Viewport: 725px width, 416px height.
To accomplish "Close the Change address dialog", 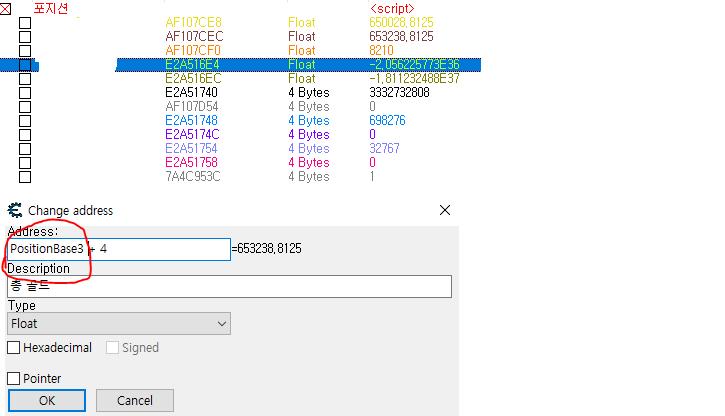I will [445, 210].
